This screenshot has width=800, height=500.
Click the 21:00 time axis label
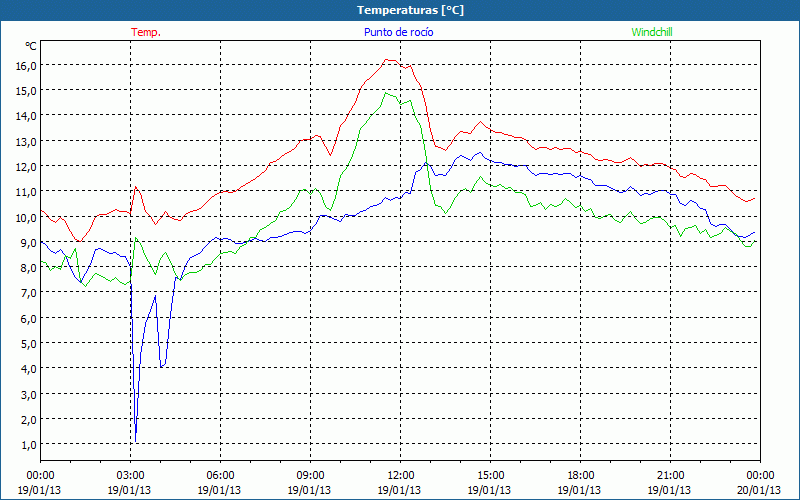[670, 476]
